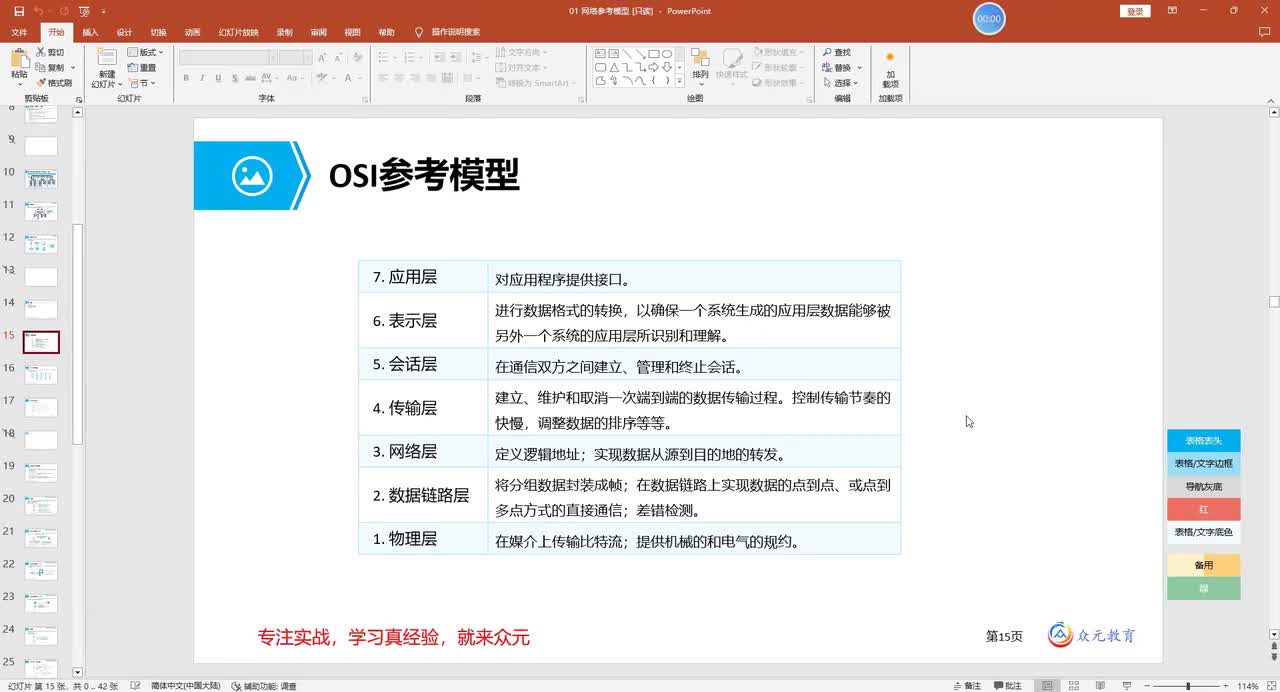The image size is (1280, 692).
Task: Select slide 16 thumbnail
Action: coord(41,375)
